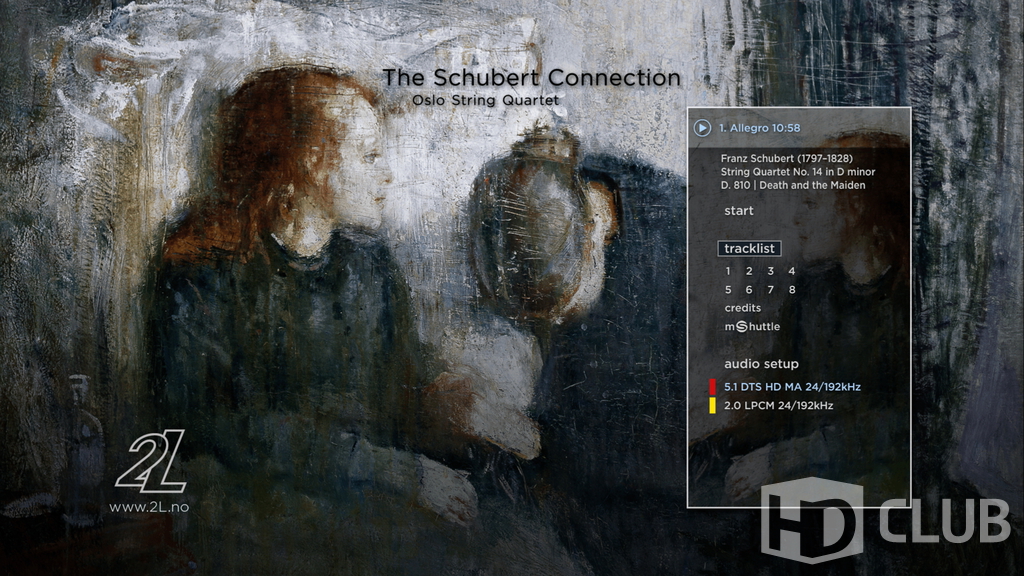The image size is (1024, 576).
Task: Open the tracklist menu item
Action: pyautogui.click(x=750, y=249)
